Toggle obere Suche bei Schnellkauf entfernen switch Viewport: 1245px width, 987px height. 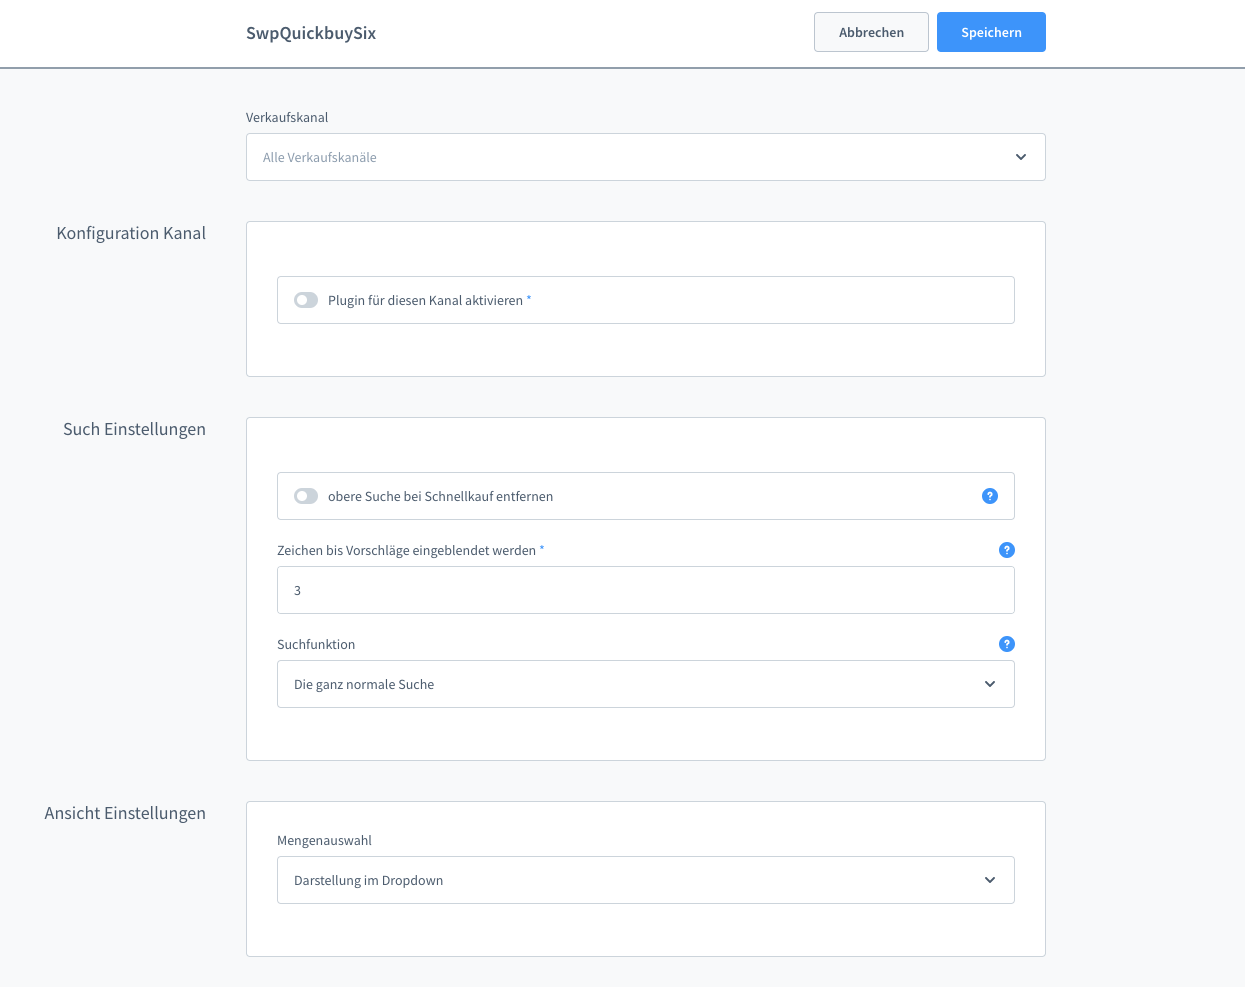(x=306, y=496)
